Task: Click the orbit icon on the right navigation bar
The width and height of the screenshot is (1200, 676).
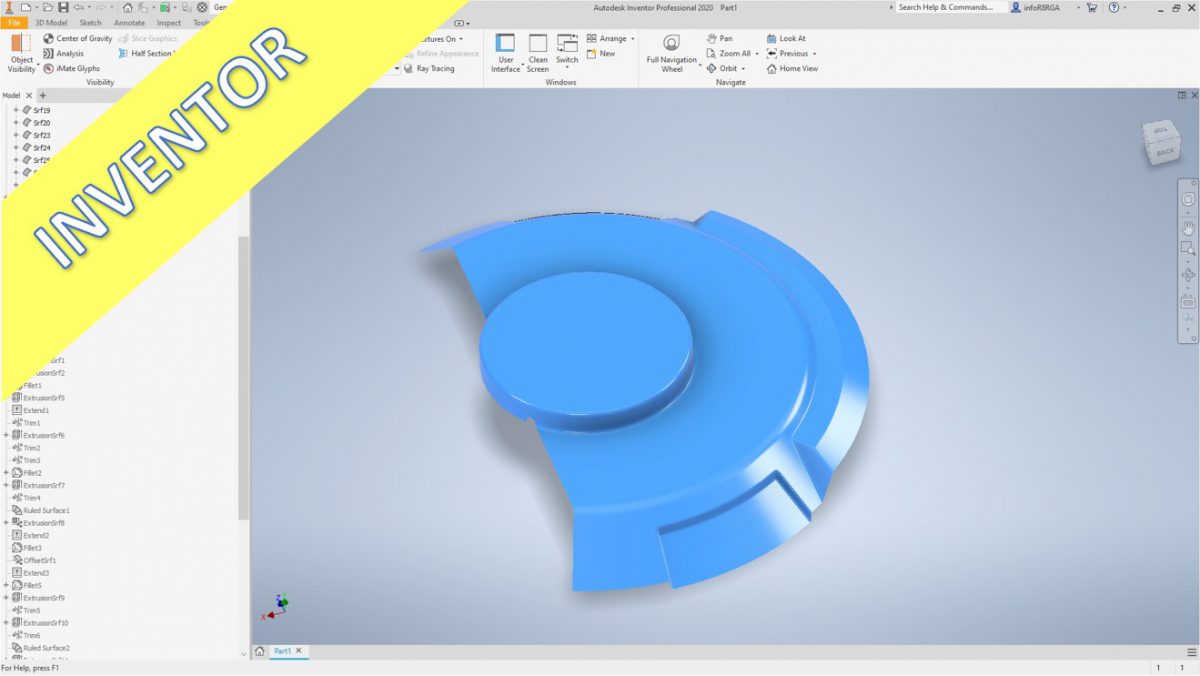Action: 1188,275
